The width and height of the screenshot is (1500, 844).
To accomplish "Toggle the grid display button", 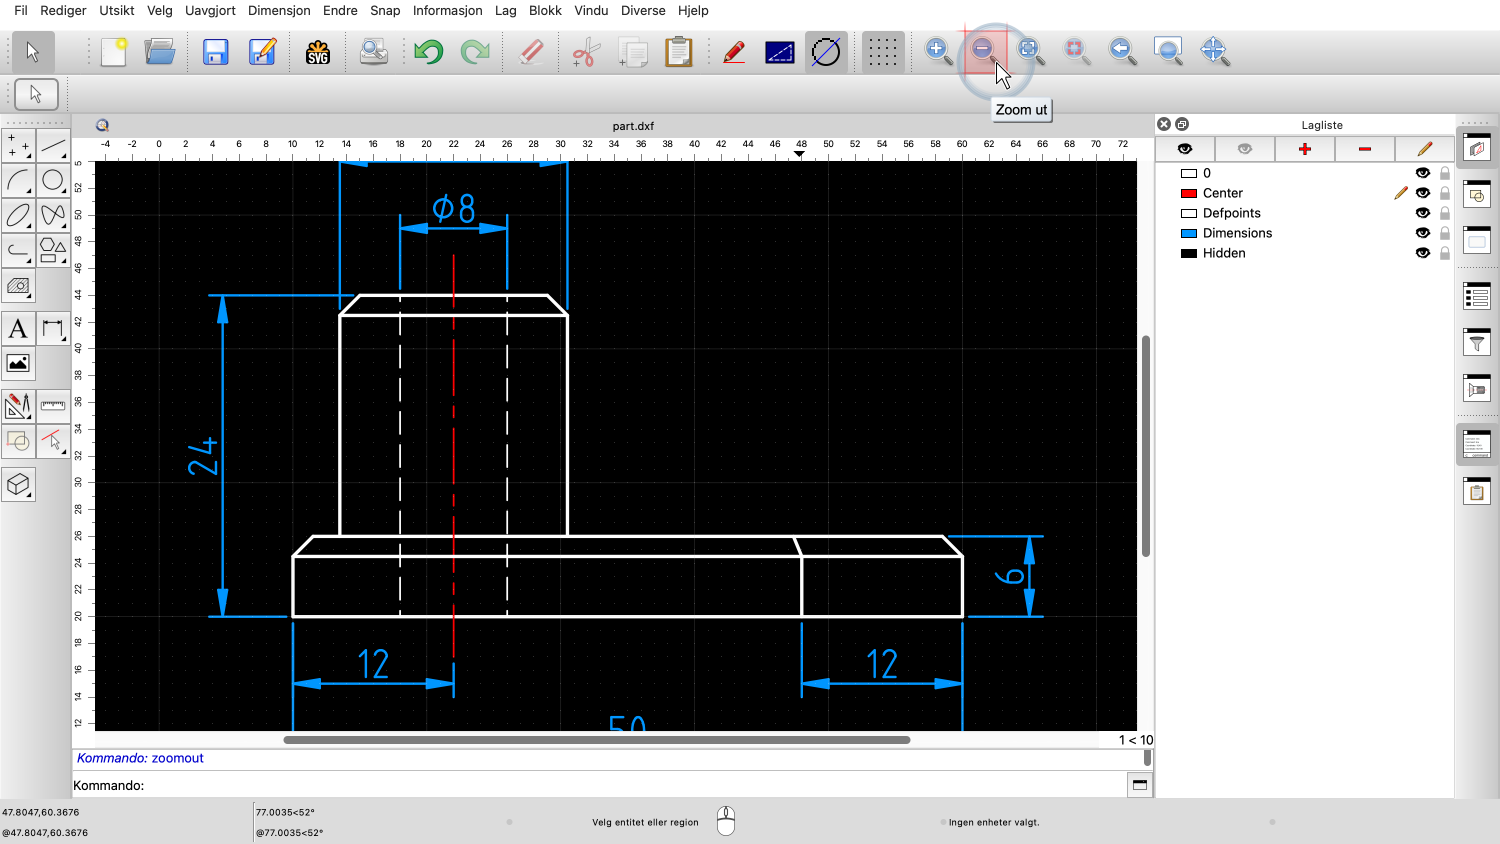I will [x=881, y=52].
